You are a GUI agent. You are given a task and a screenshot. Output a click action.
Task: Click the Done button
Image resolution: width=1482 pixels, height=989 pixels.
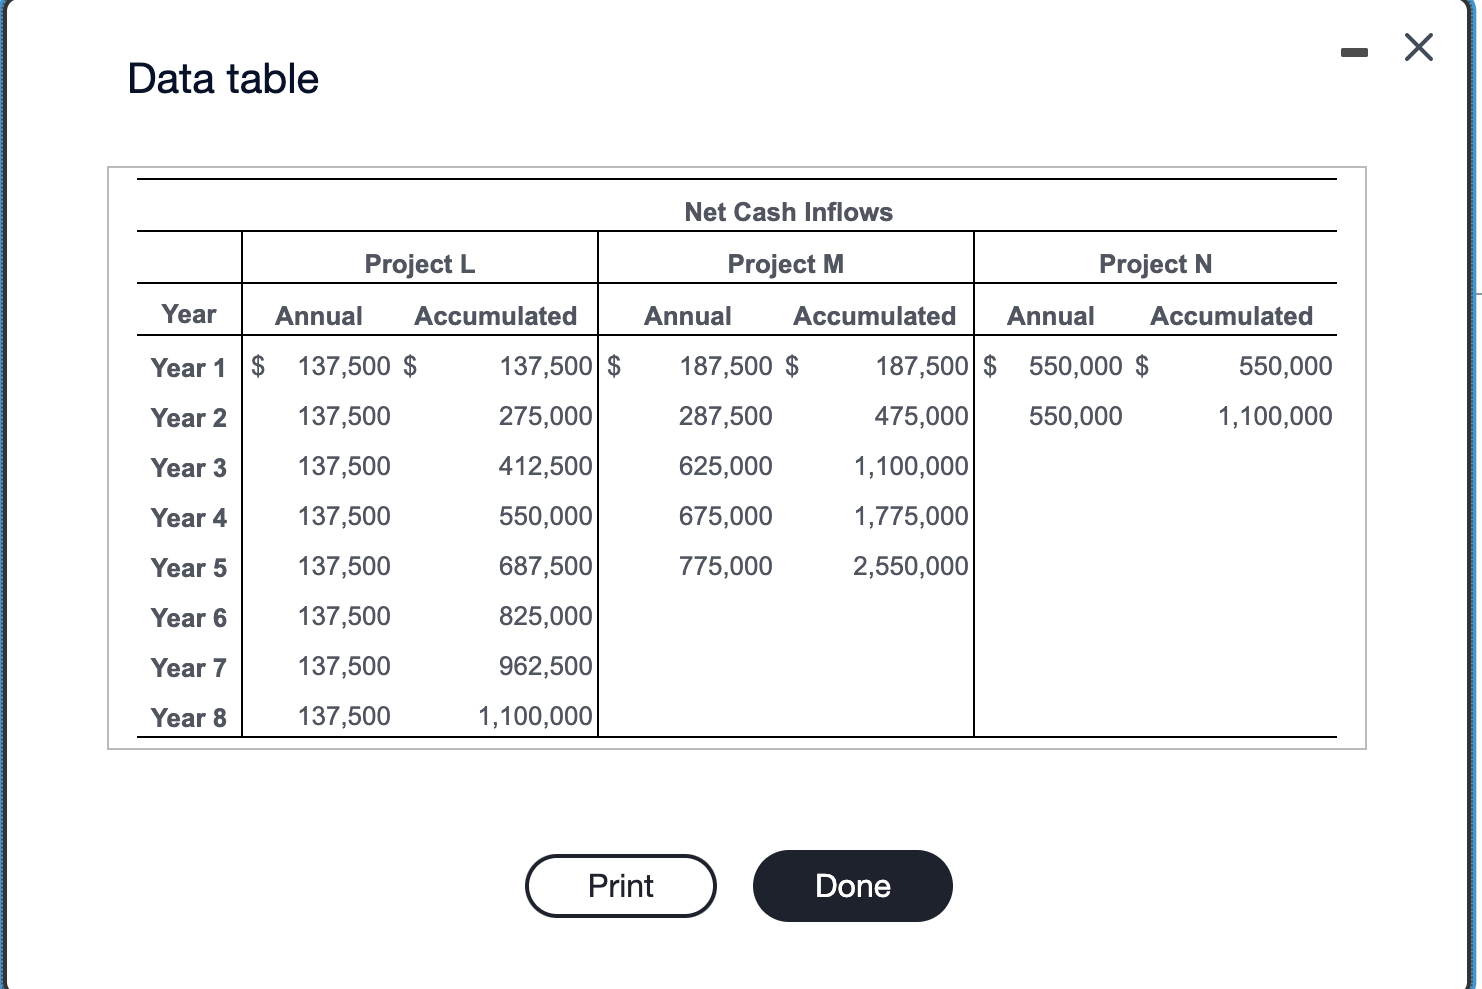(851, 885)
